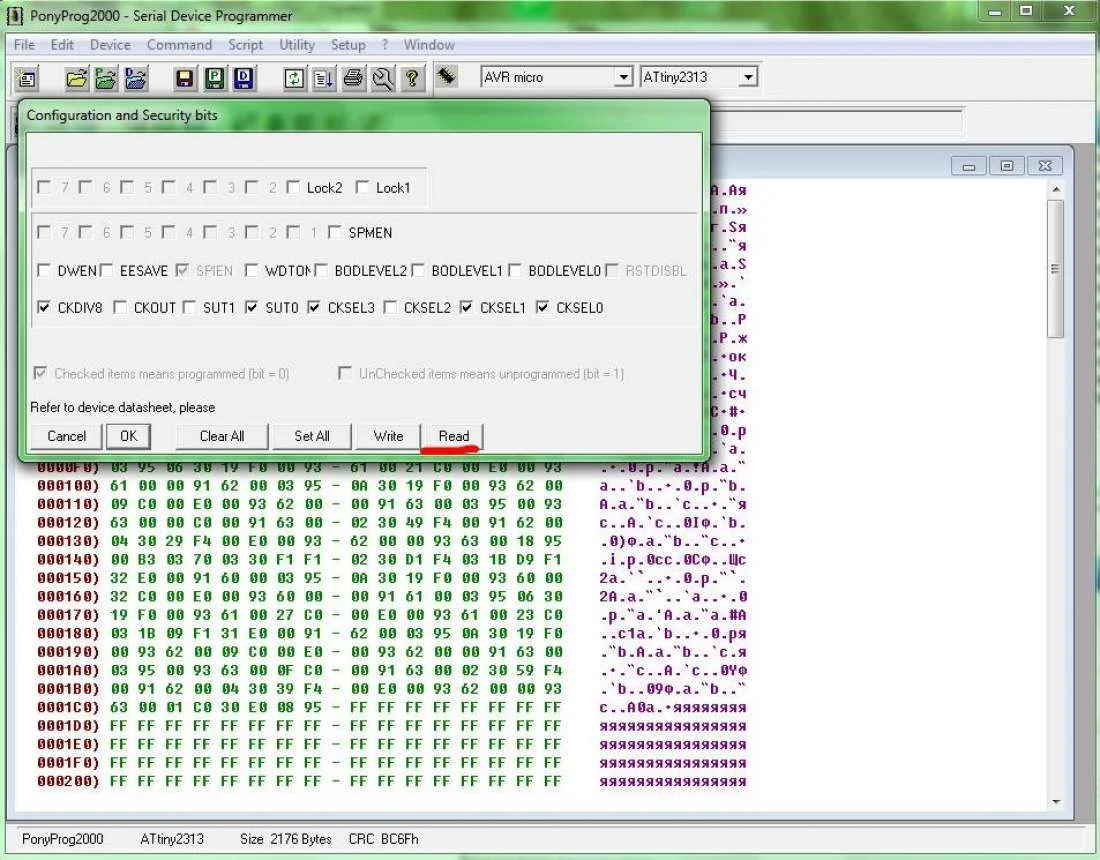The width and height of the screenshot is (1100, 860).
Task: Click the Reload Files icon
Action: click(x=294, y=78)
